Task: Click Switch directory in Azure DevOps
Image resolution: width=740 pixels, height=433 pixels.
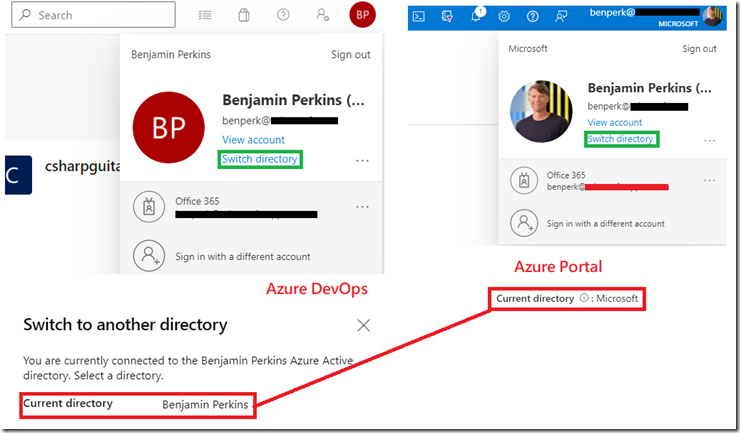Action: click(260, 159)
